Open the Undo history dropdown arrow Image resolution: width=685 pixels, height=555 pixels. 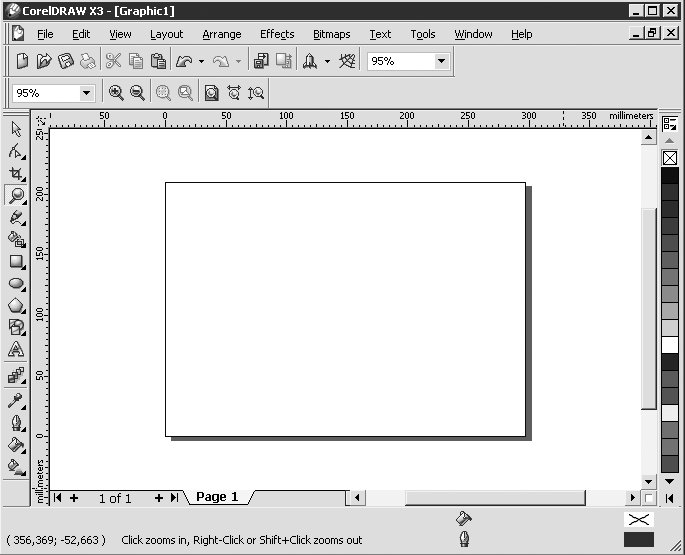(x=201, y=61)
